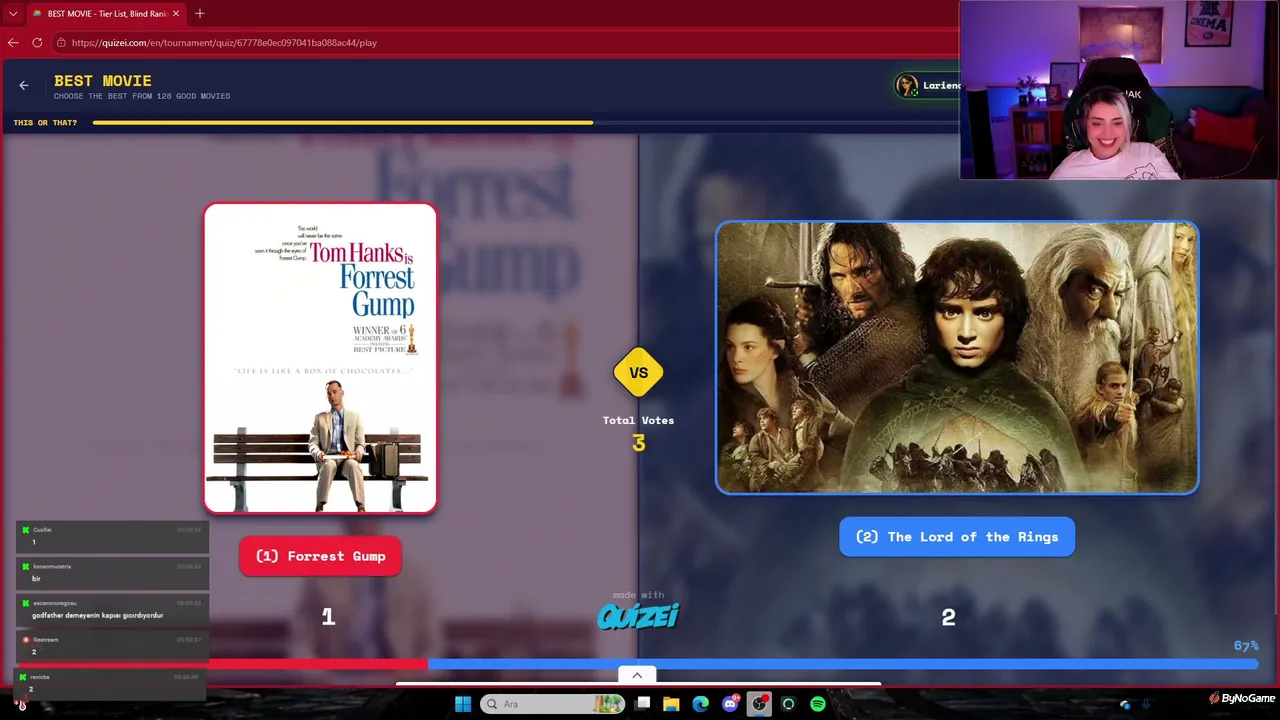Go back using the browser back arrow
The width and height of the screenshot is (1280, 720).
pyautogui.click(x=13, y=43)
